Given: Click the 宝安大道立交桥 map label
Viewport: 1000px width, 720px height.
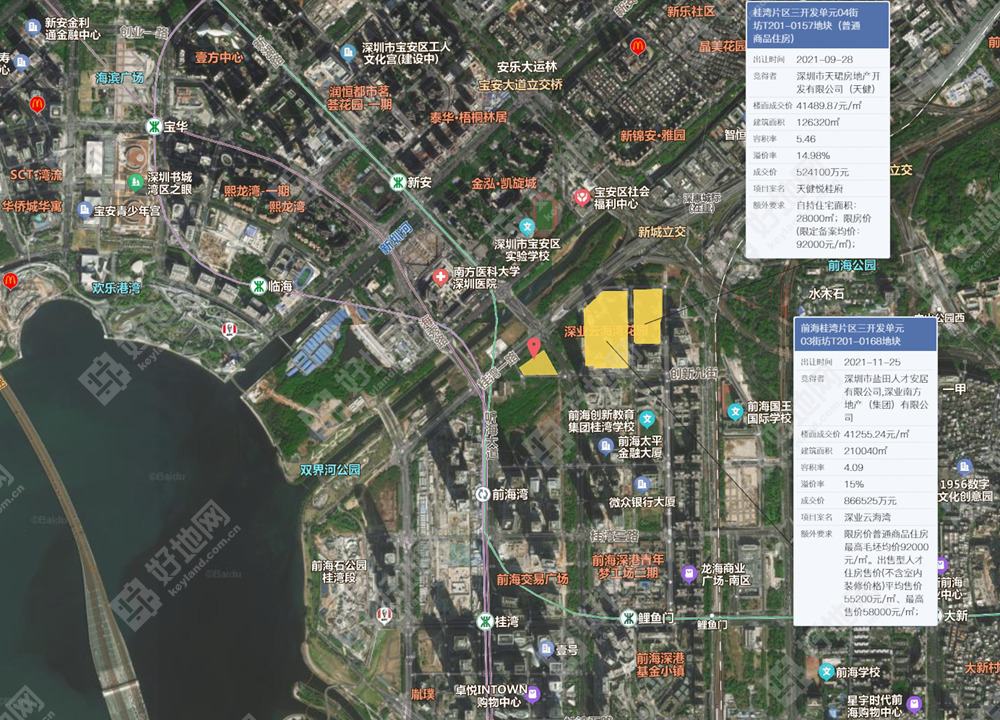Looking at the screenshot, I should point(521,84).
